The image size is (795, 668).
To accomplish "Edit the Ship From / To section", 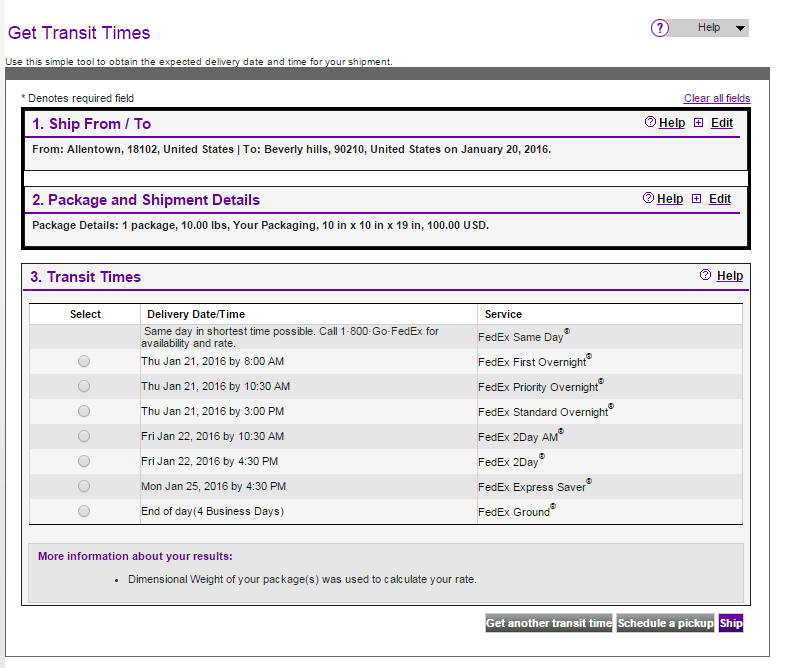I will point(722,123).
